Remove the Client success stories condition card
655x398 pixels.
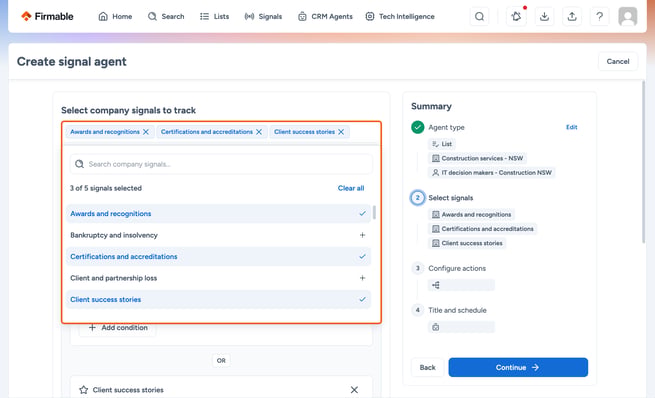tap(354, 390)
